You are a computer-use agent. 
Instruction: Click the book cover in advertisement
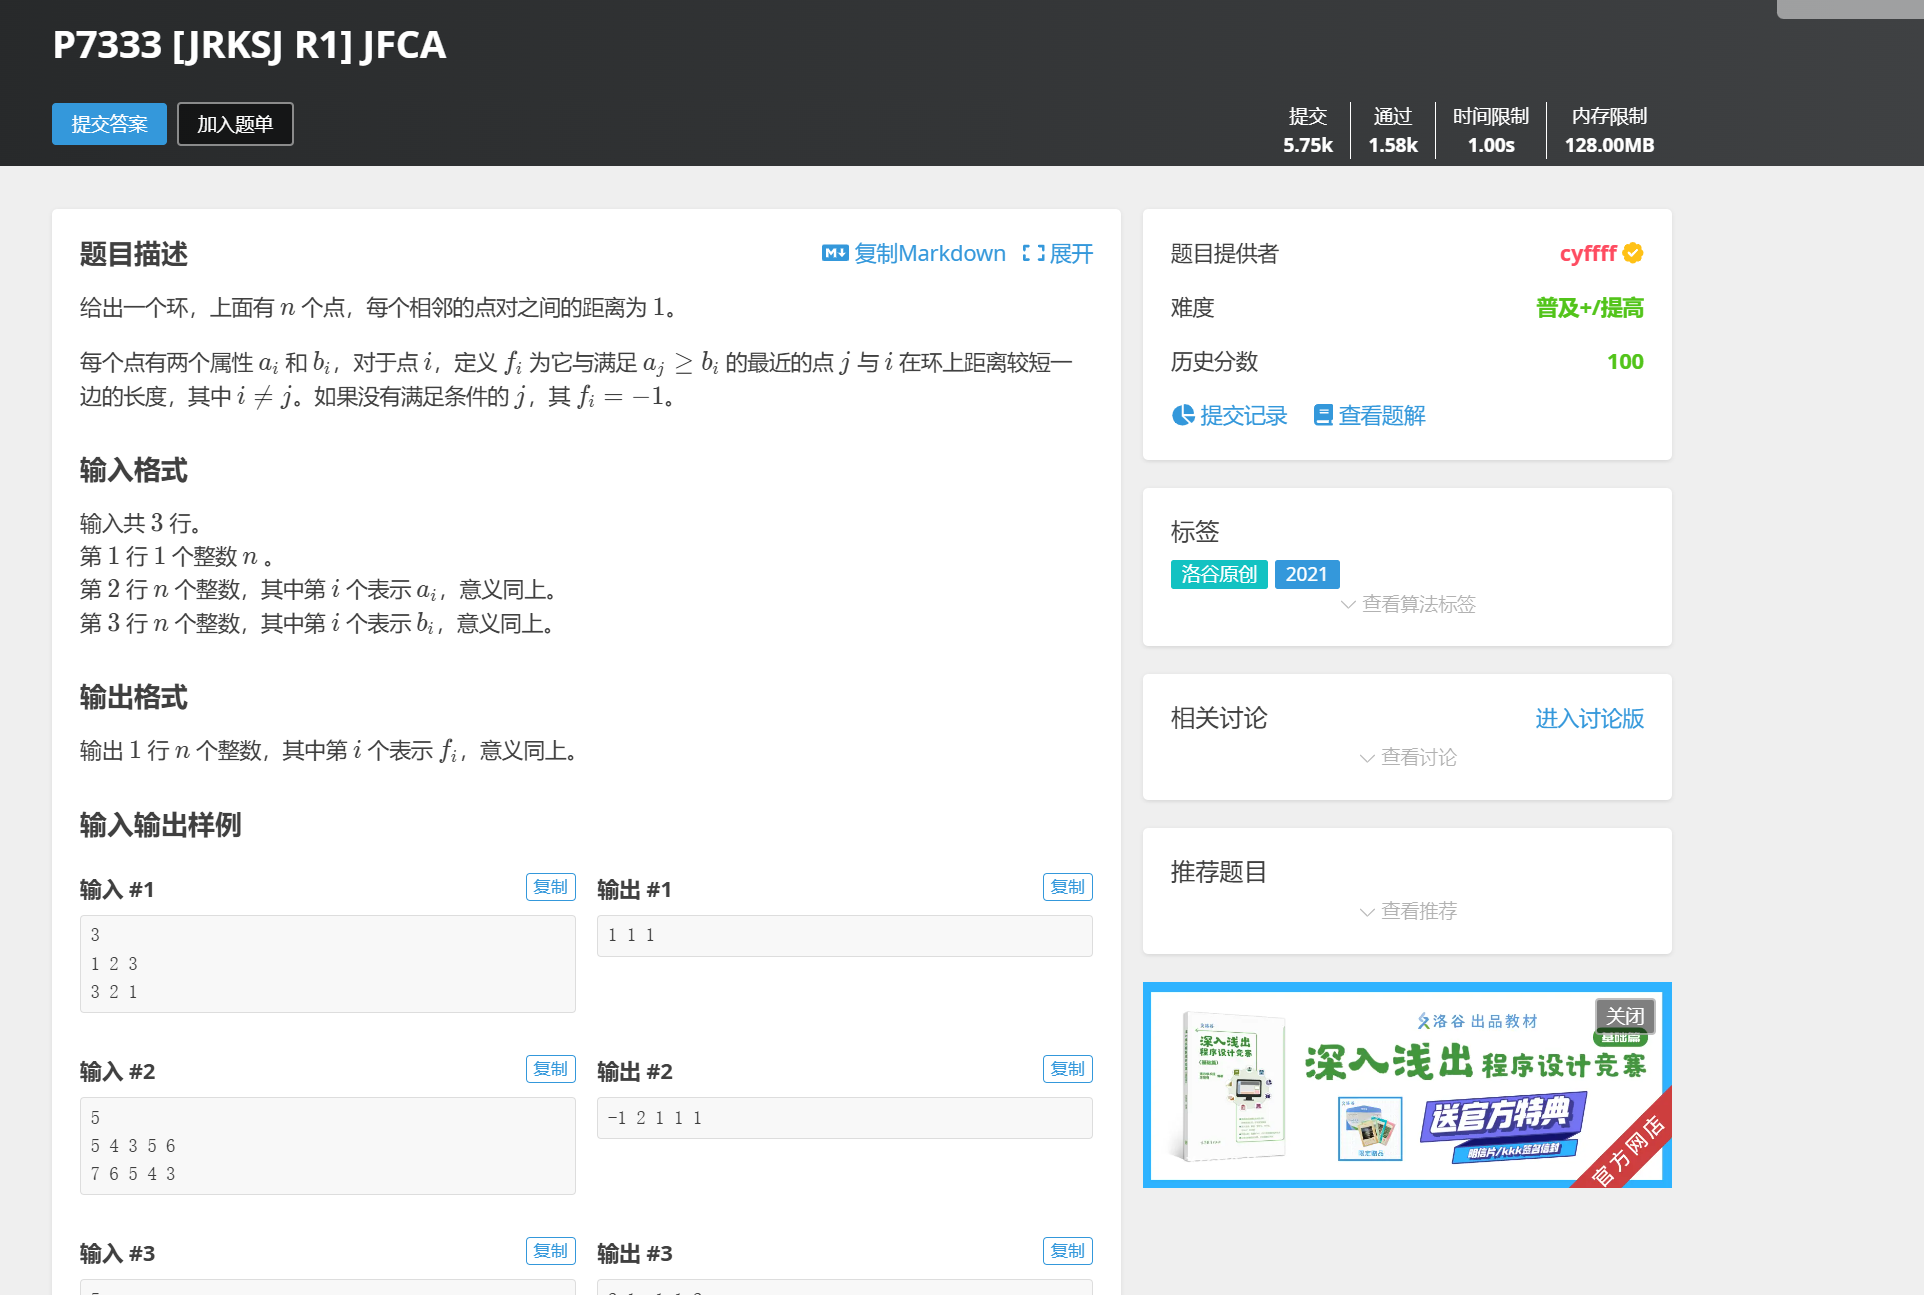coord(1234,1087)
